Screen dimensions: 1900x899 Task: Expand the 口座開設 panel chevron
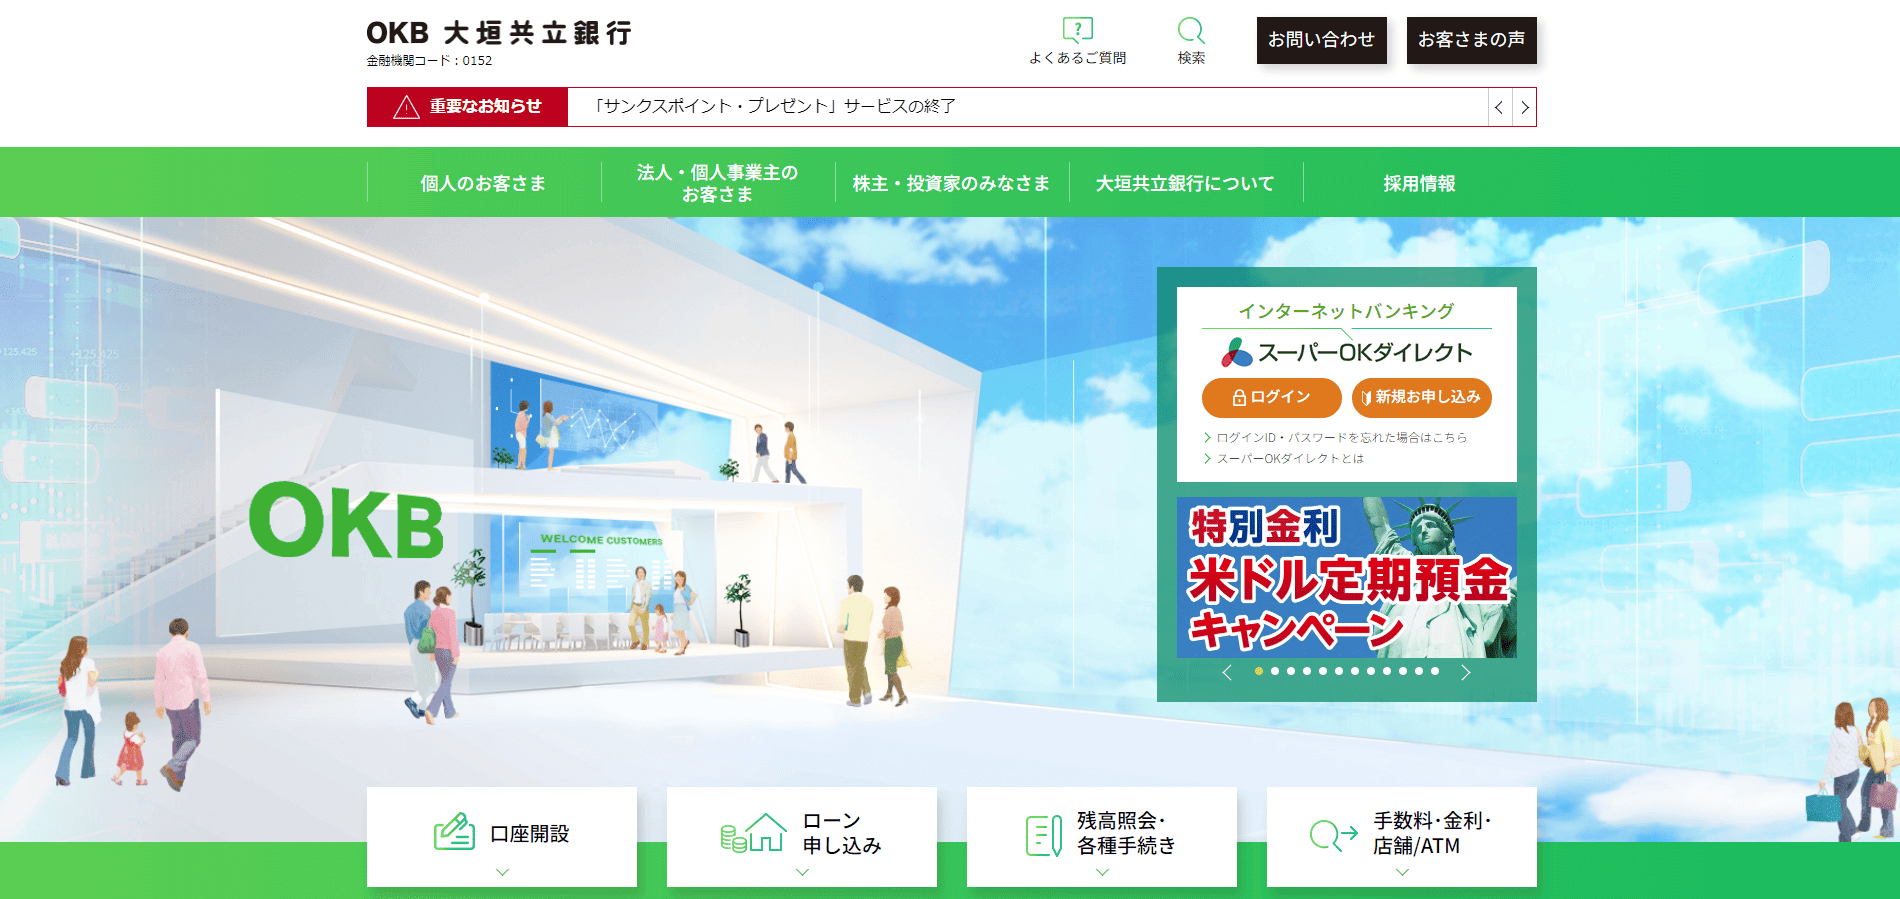(x=502, y=872)
